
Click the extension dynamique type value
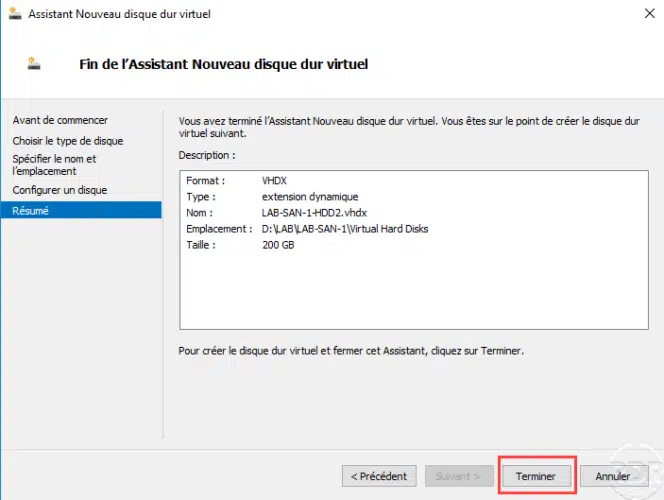[310, 197]
